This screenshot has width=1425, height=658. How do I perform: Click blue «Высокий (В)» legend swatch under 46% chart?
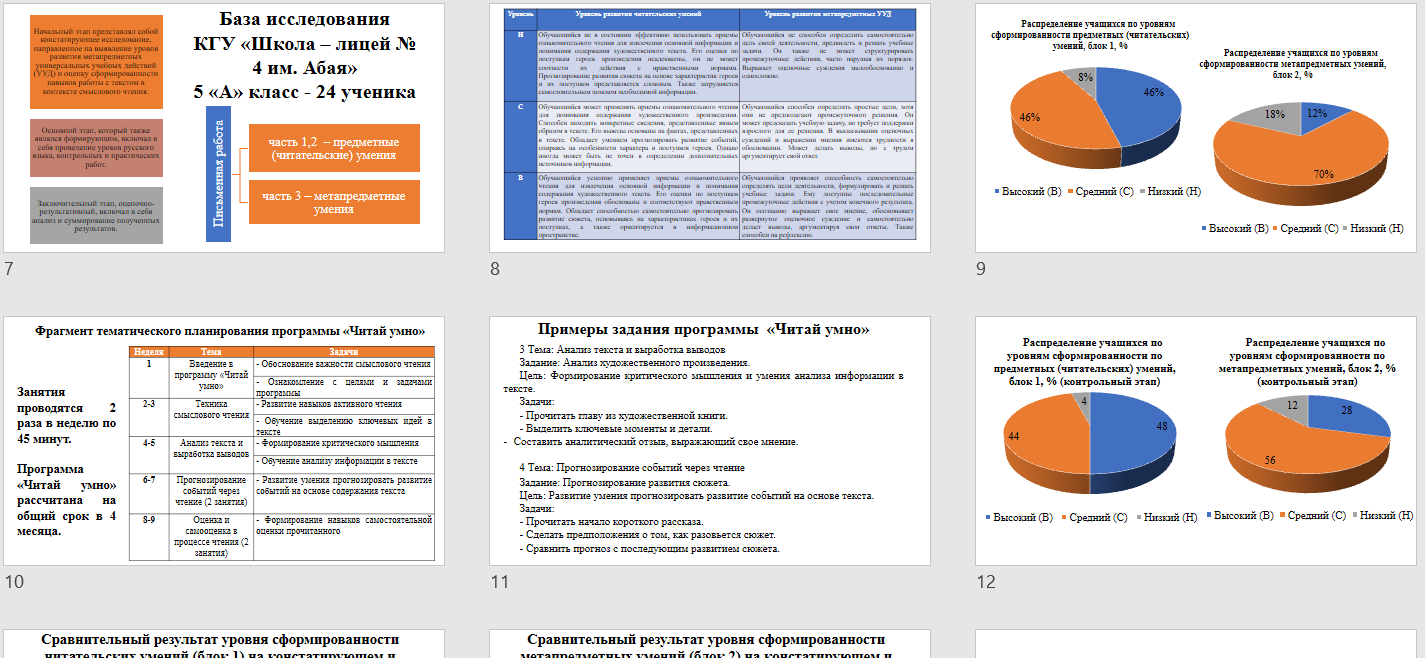tap(998, 190)
